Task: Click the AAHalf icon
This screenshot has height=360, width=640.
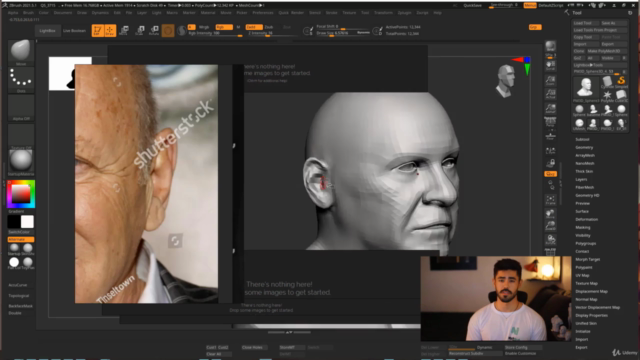Action: (551, 108)
